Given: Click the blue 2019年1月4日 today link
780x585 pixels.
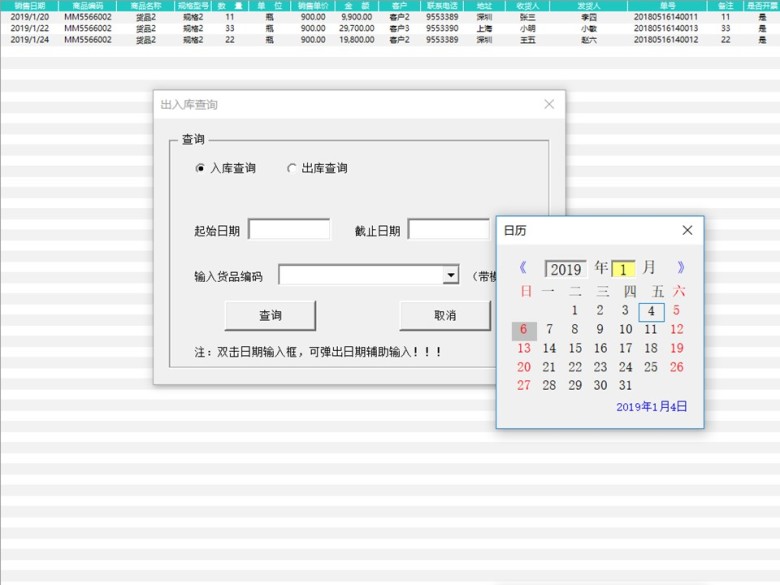Looking at the screenshot, I should tap(652, 407).
